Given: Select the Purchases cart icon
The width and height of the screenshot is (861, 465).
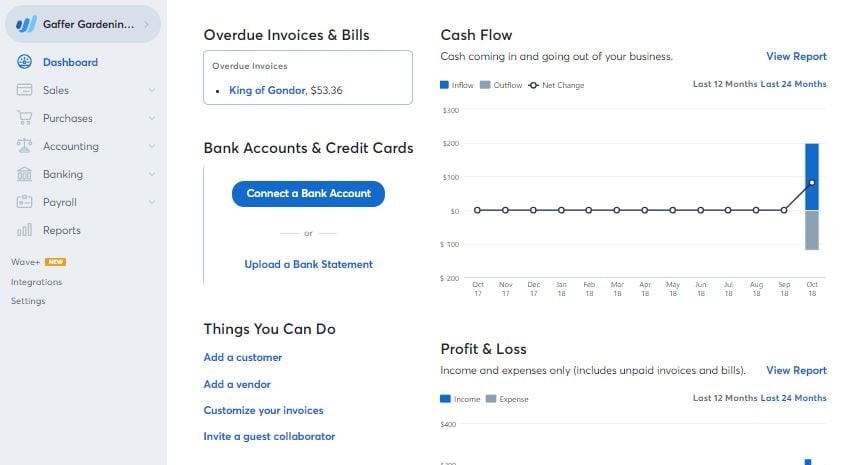Looking at the screenshot, I should point(25,117).
